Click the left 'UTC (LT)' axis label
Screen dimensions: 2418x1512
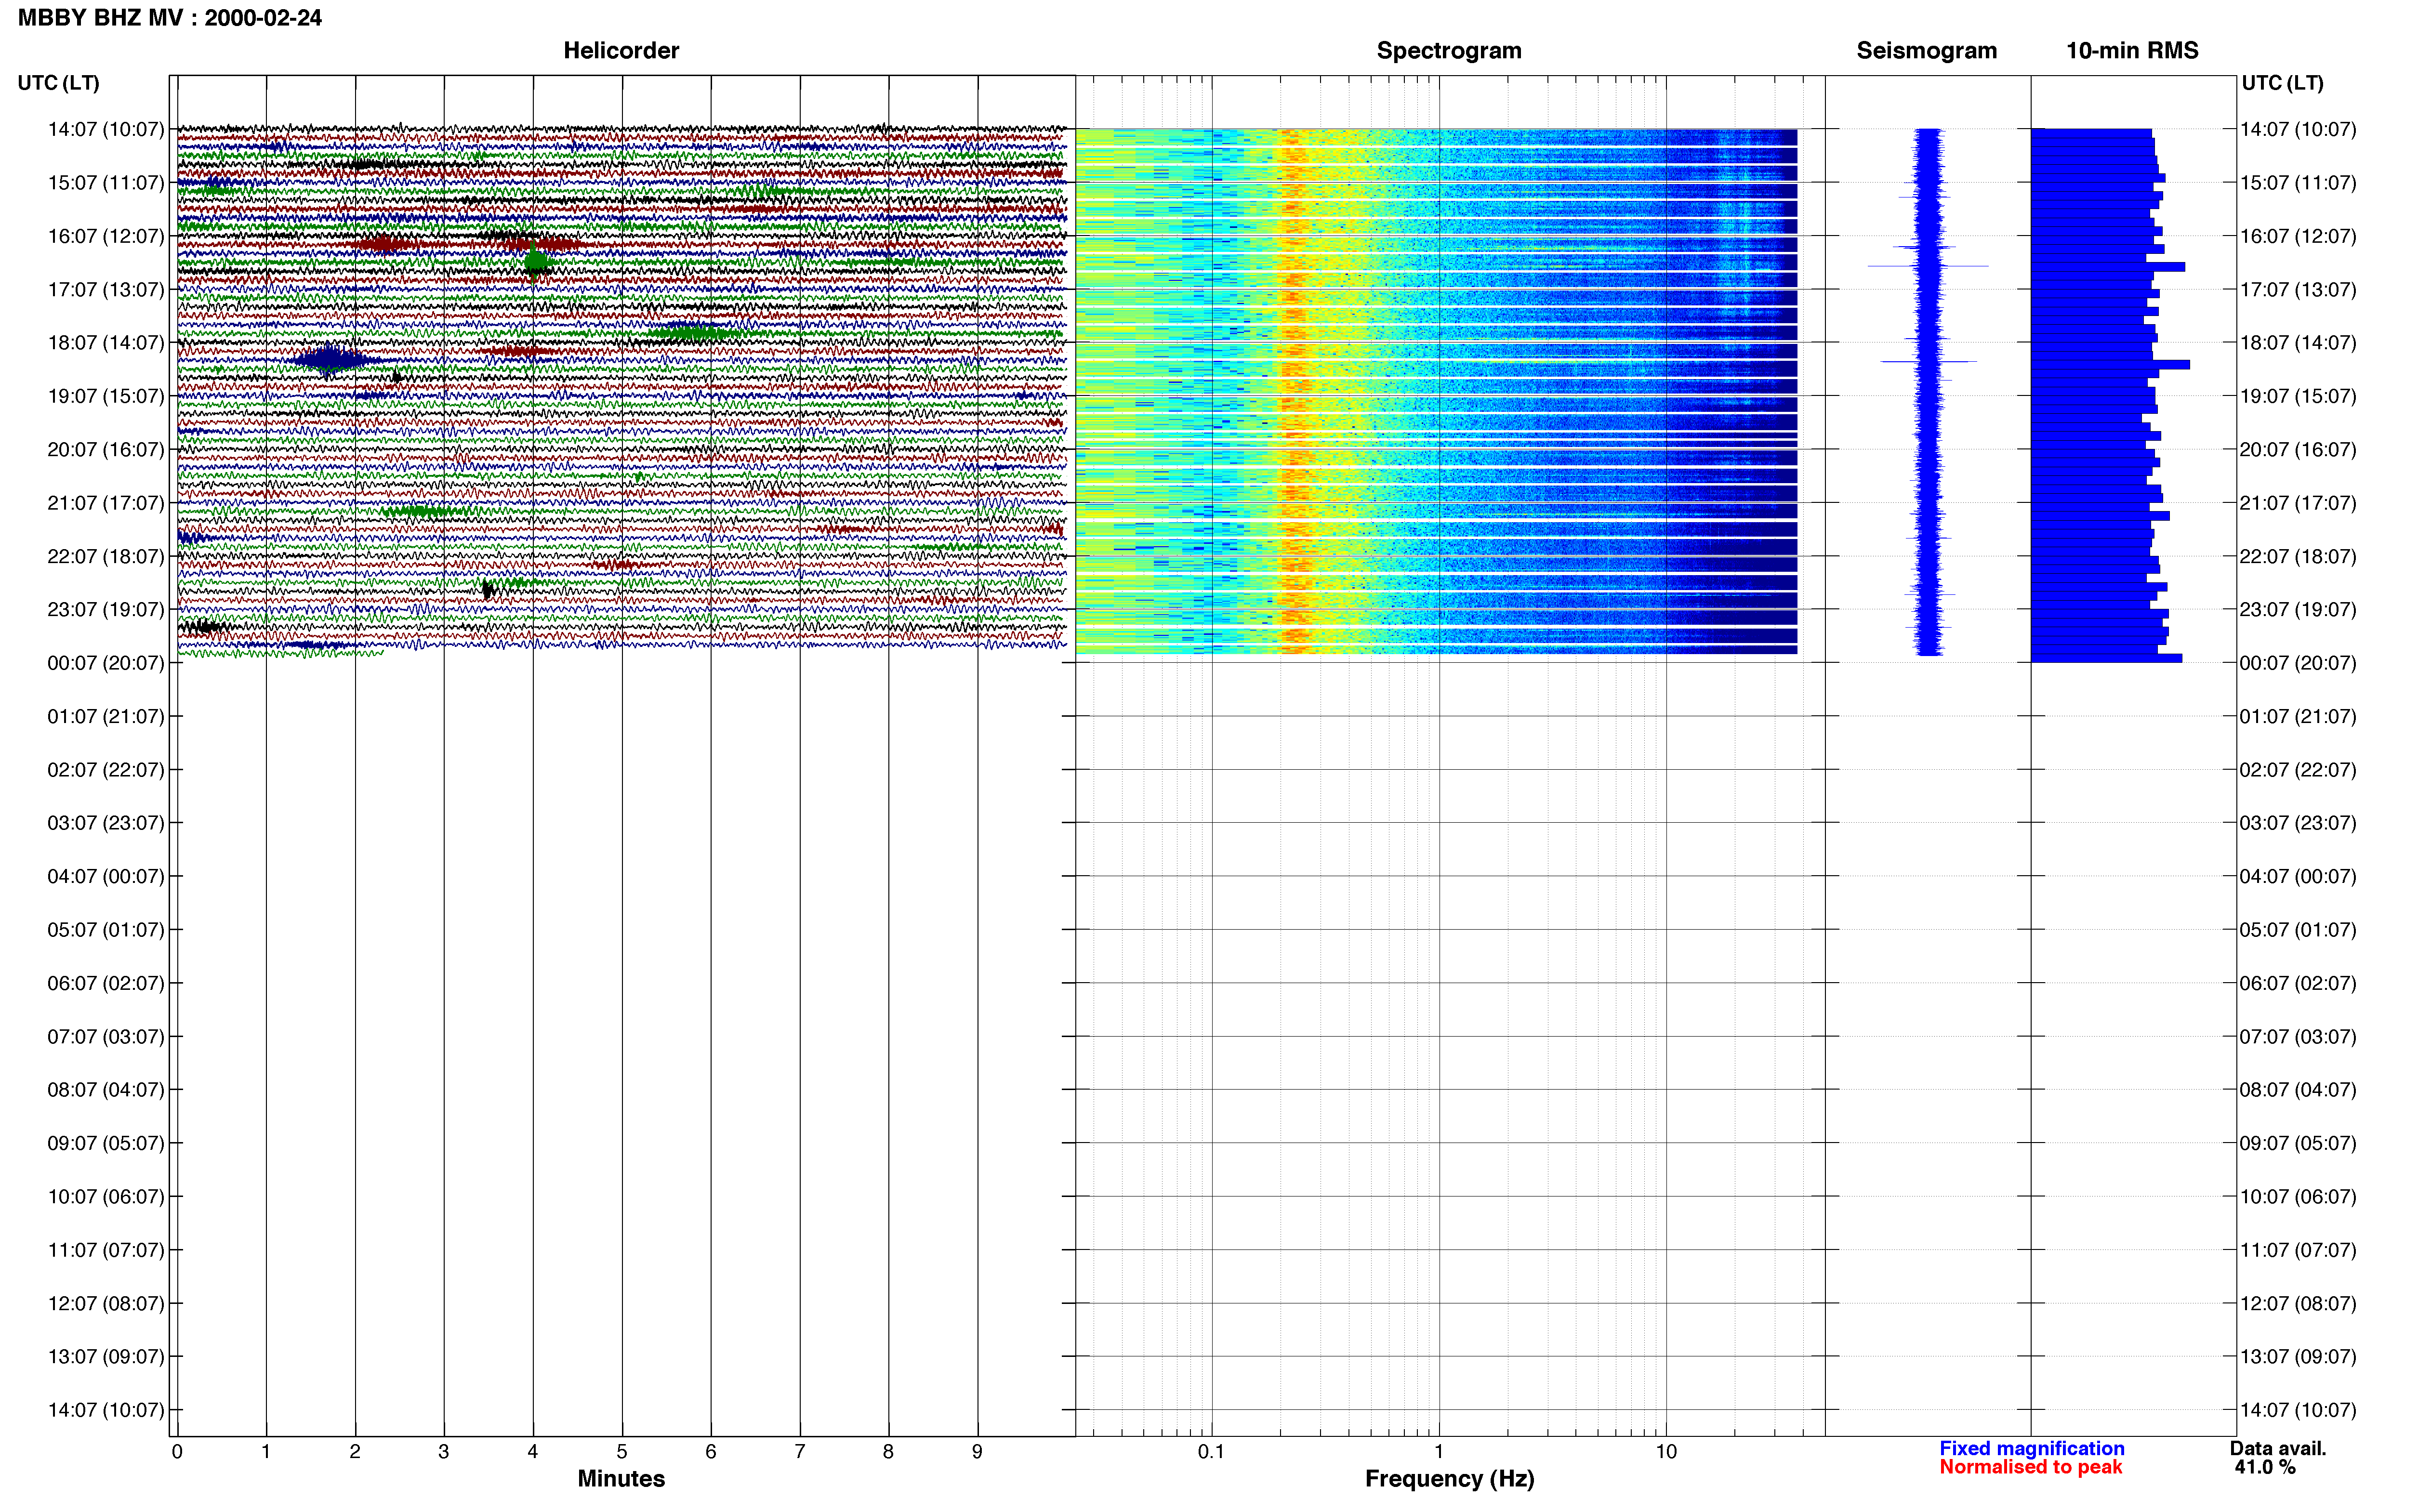(x=59, y=83)
